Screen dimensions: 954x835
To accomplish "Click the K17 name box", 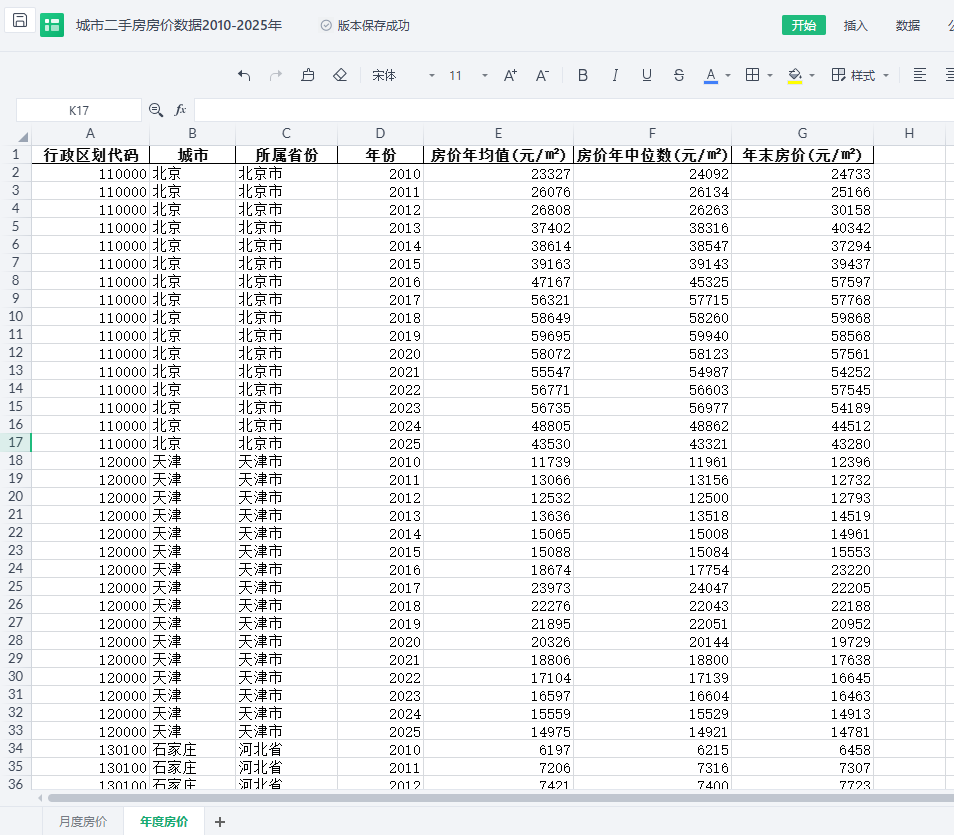I will pyautogui.click(x=78, y=110).
